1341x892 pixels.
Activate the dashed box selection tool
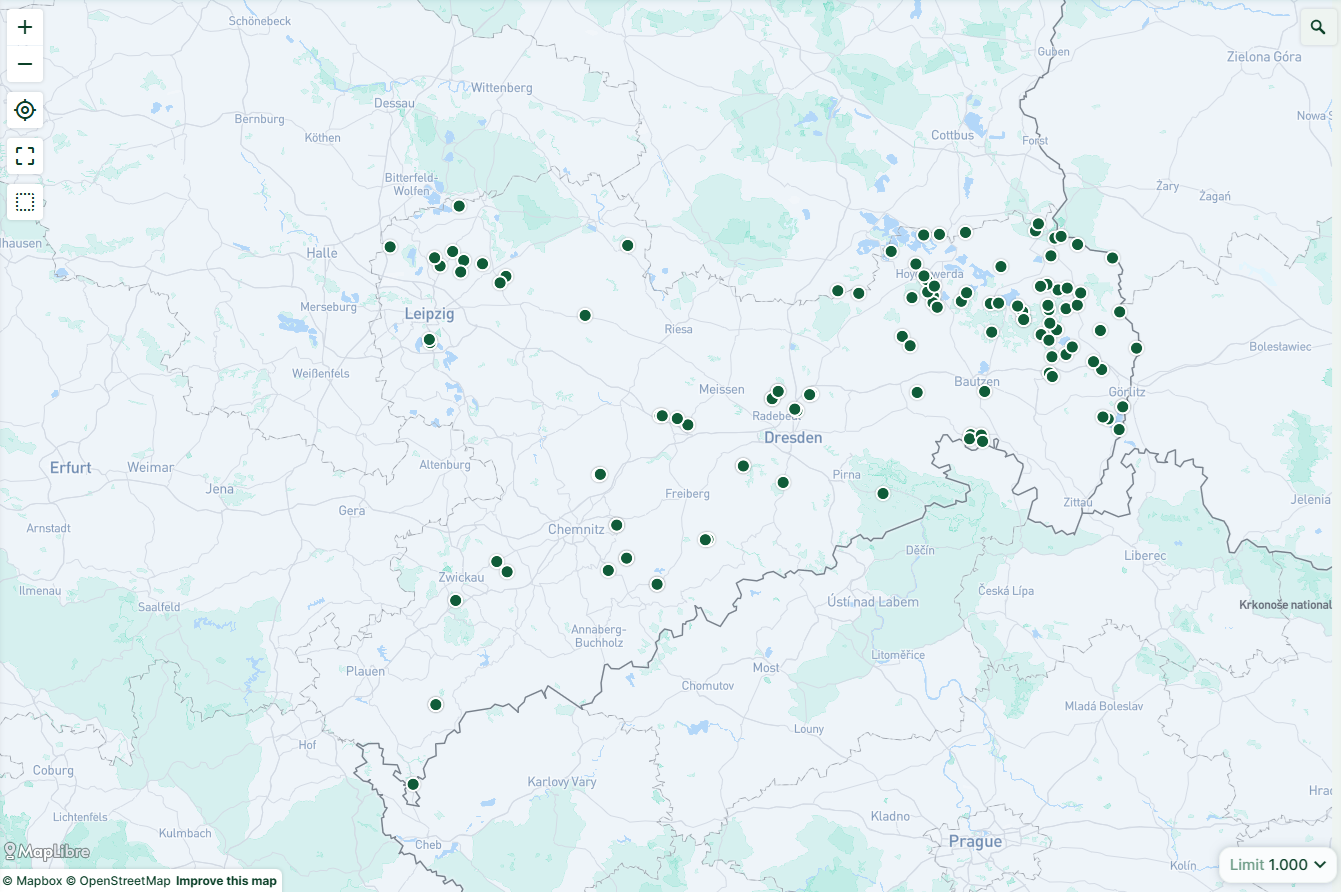pos(25,202)
